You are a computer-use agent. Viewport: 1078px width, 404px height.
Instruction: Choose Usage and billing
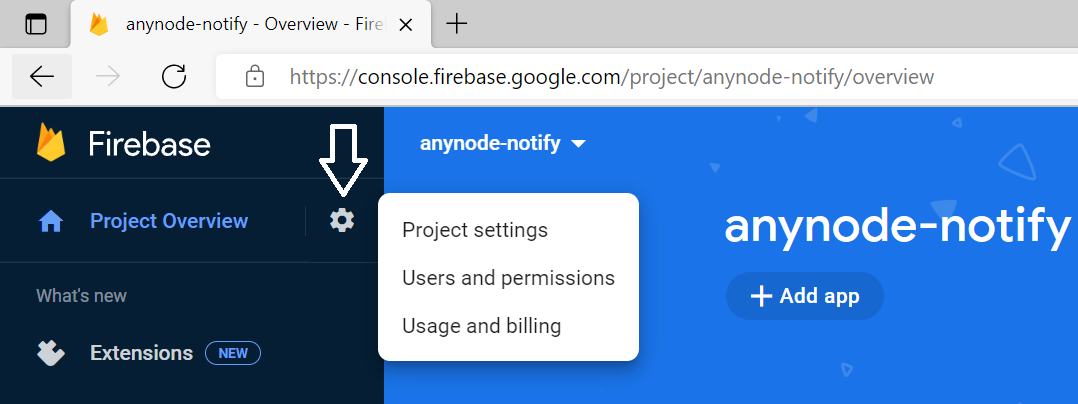481,326
